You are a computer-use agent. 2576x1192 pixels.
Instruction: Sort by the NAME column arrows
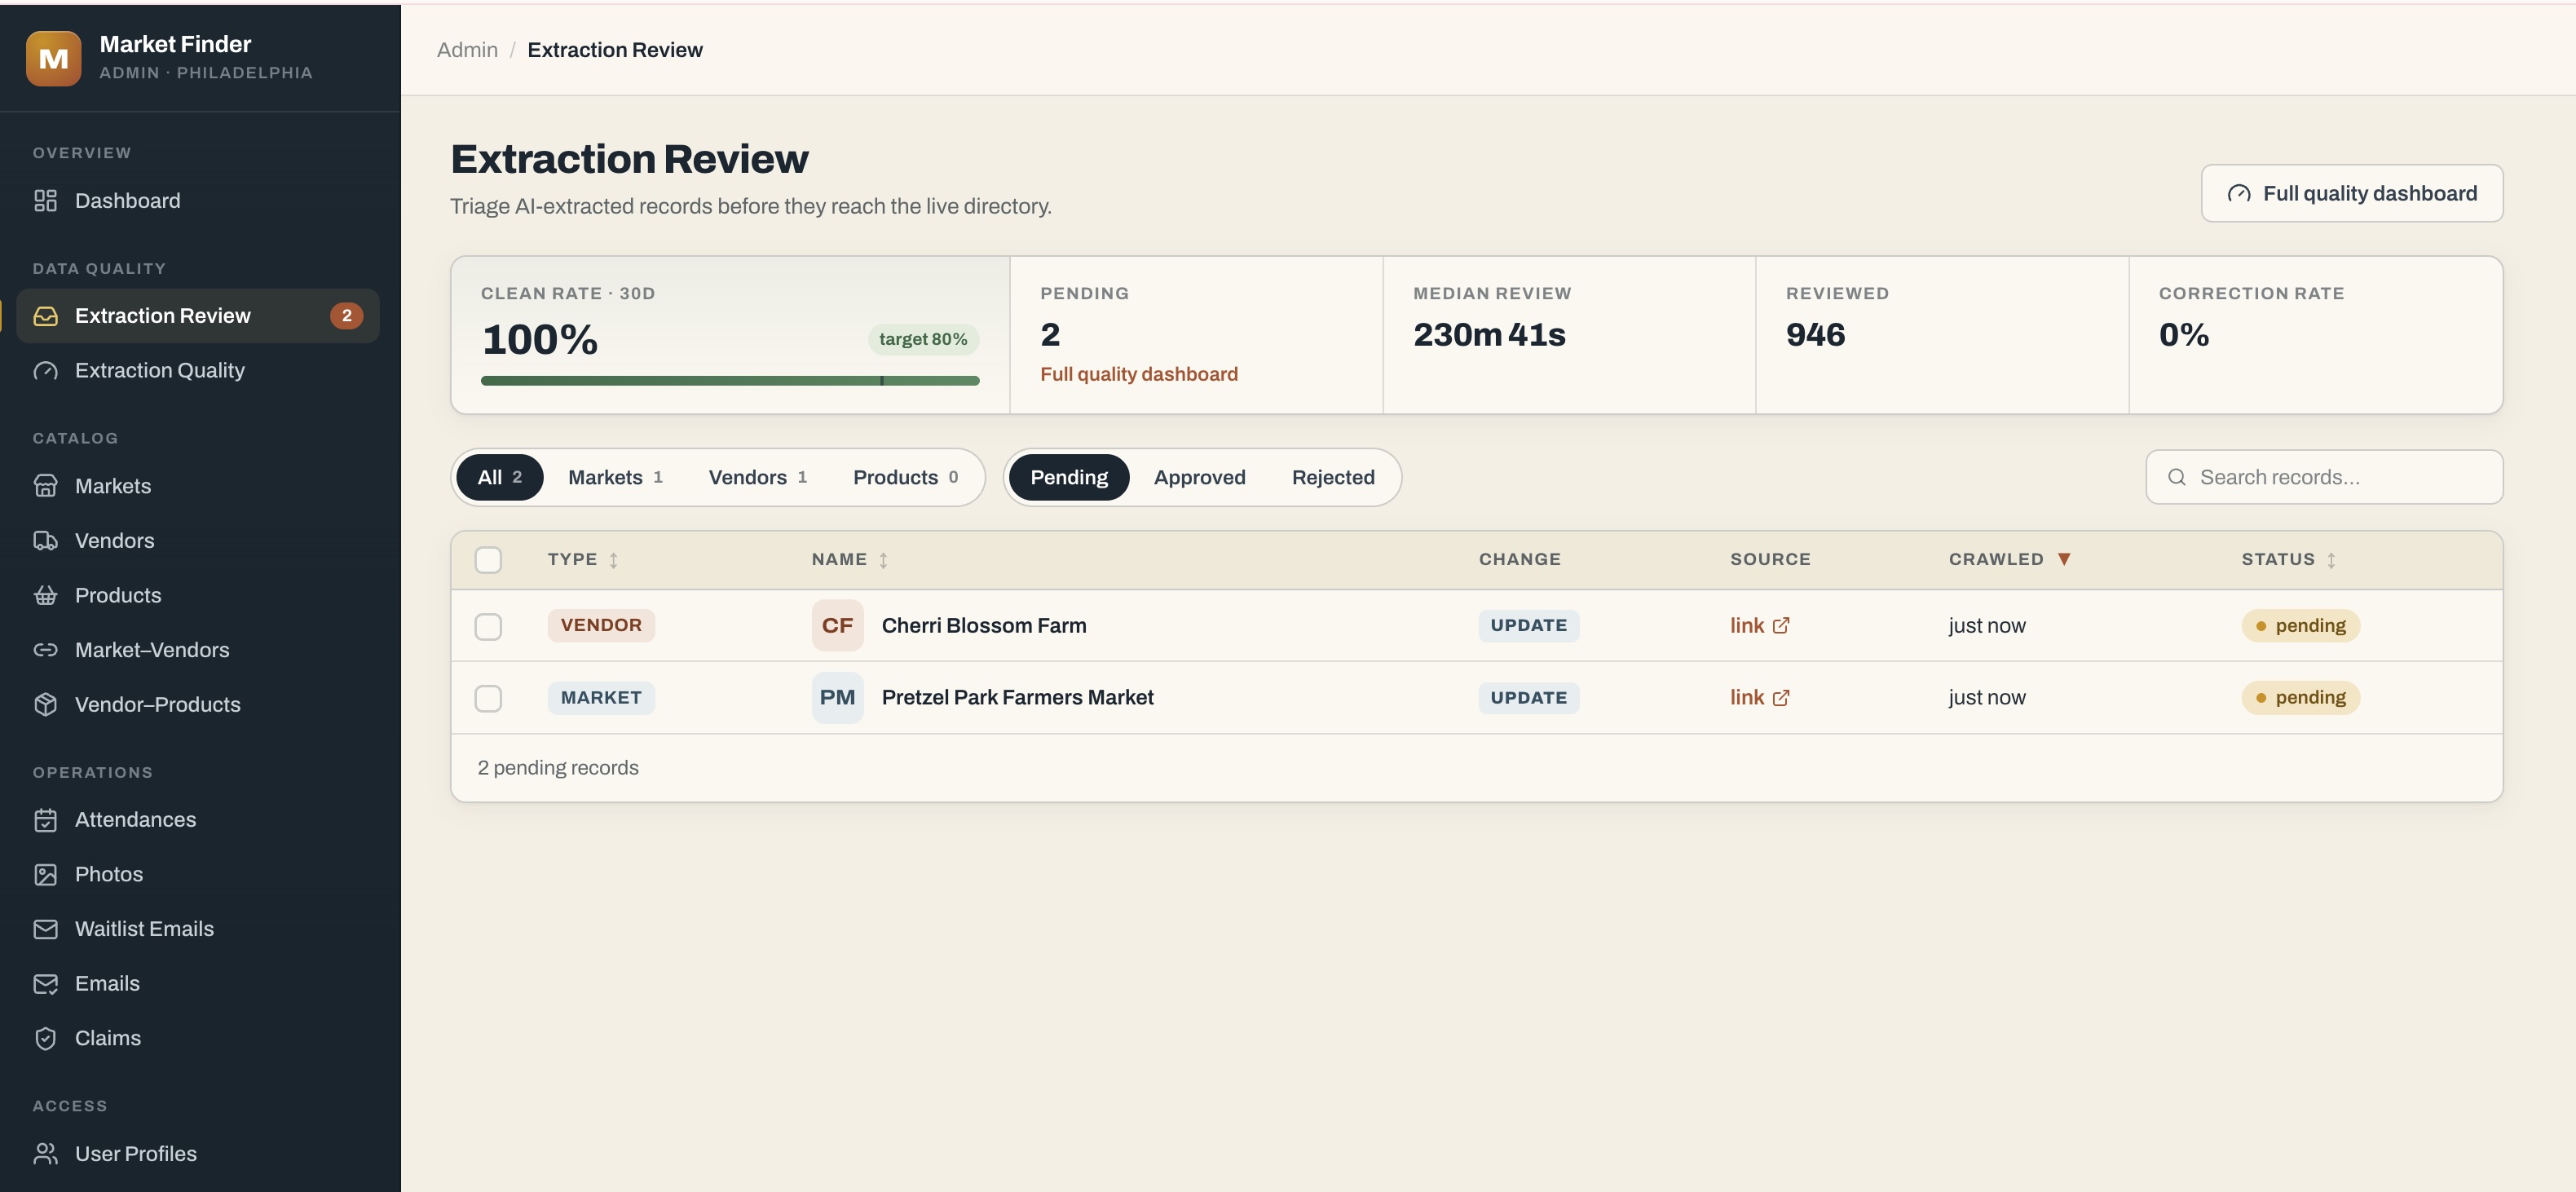(883, 561)
